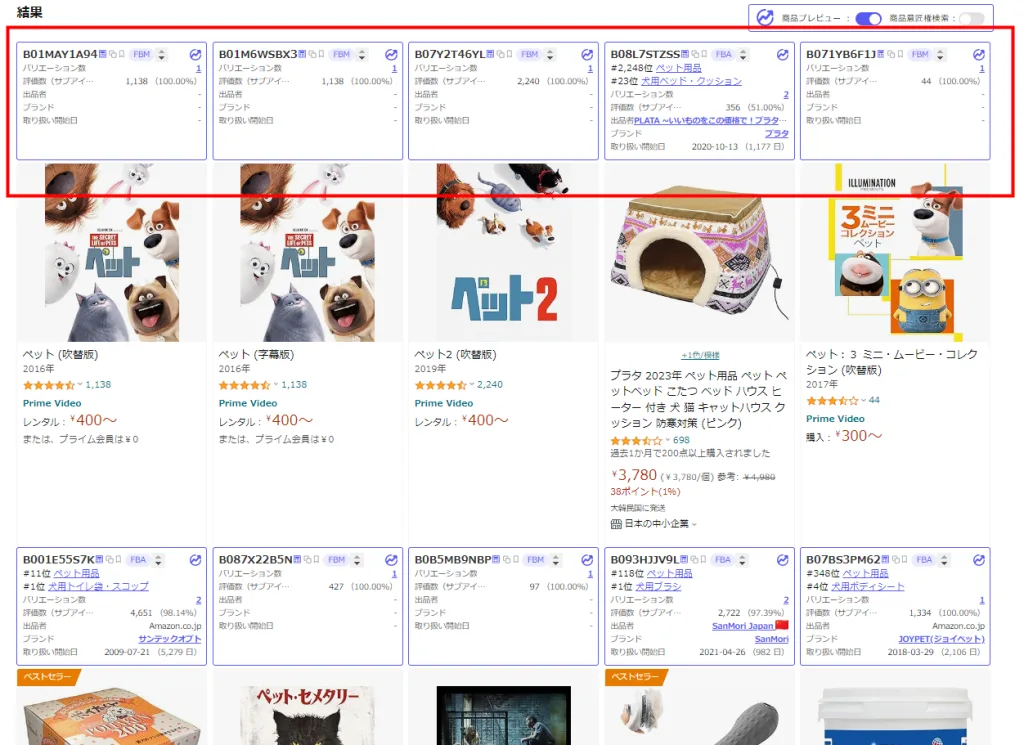Click calculator icon next to B01MAY1A94
Screen dimensions: 1024x745
(x=103, y=54)
